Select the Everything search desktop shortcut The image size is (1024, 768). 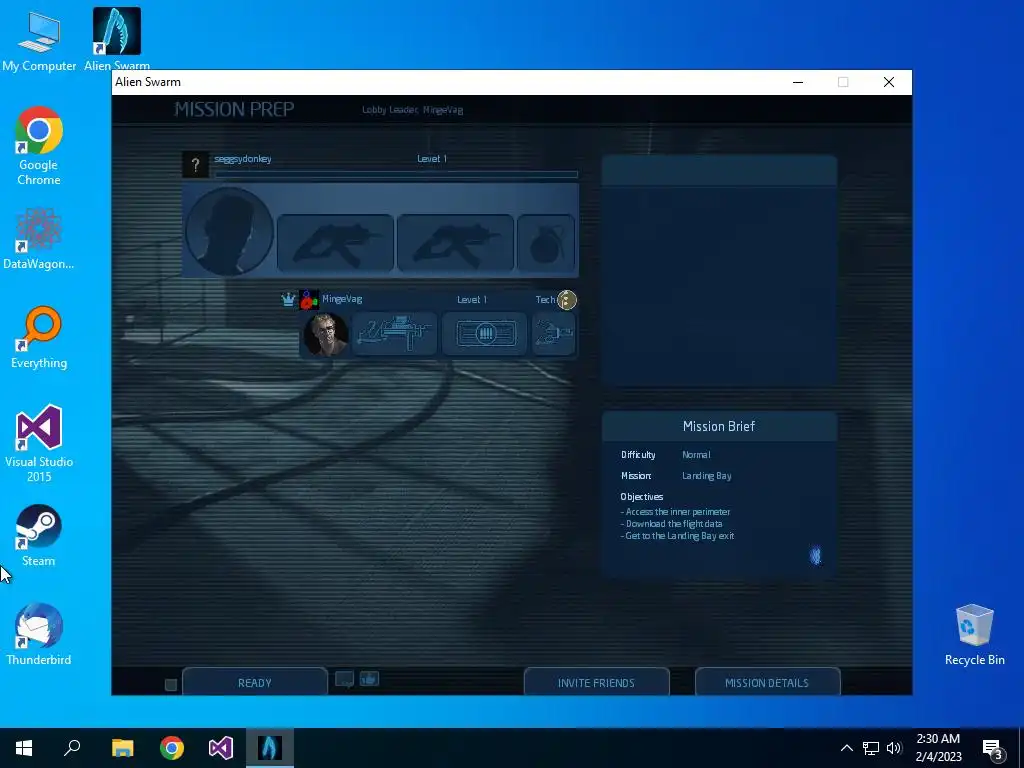(x=39, y=338)
